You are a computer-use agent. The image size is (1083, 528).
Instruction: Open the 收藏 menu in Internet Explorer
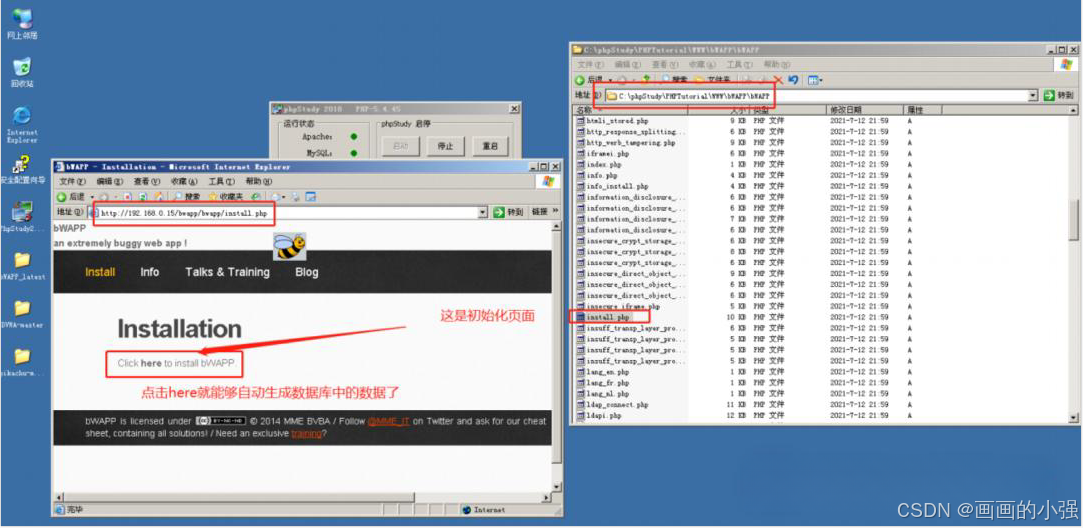click(x=184, y=182)
